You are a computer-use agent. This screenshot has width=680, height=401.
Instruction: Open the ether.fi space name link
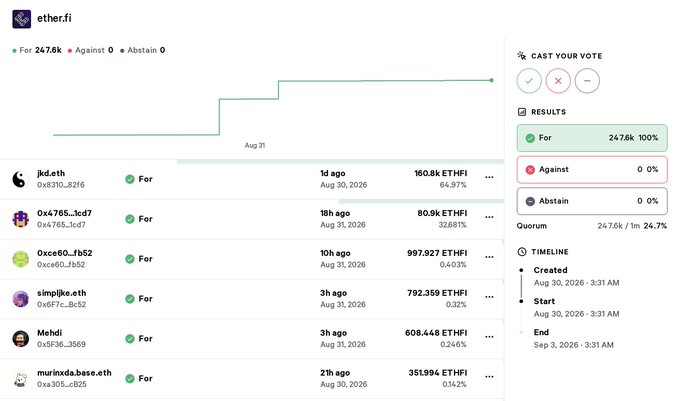54,18
